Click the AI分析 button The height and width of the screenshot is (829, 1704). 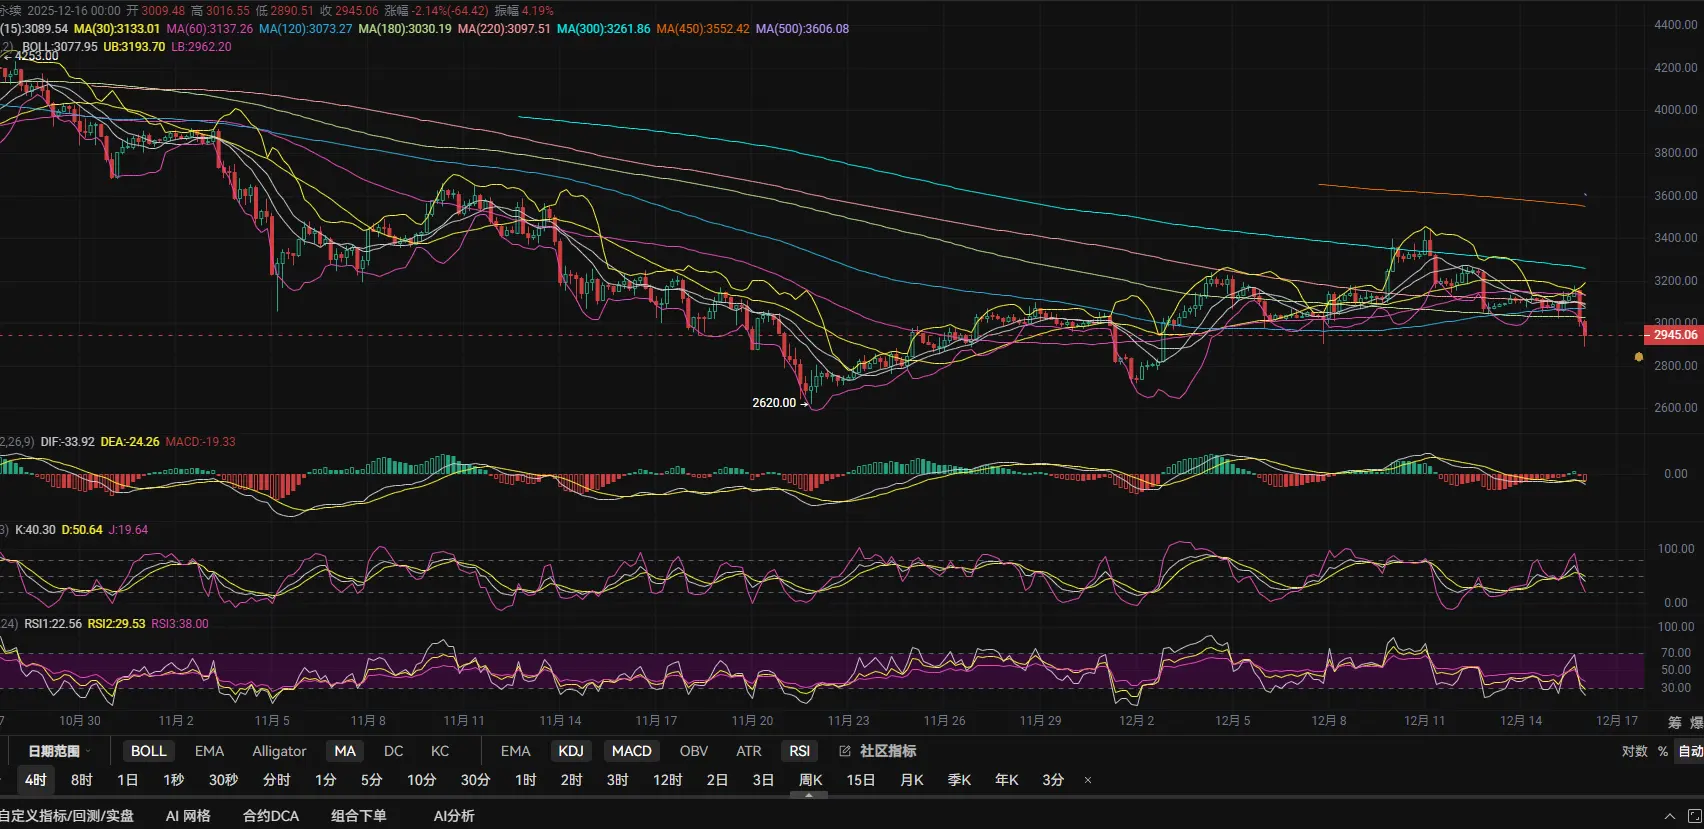pyautogui.click(x=453, y=816)
